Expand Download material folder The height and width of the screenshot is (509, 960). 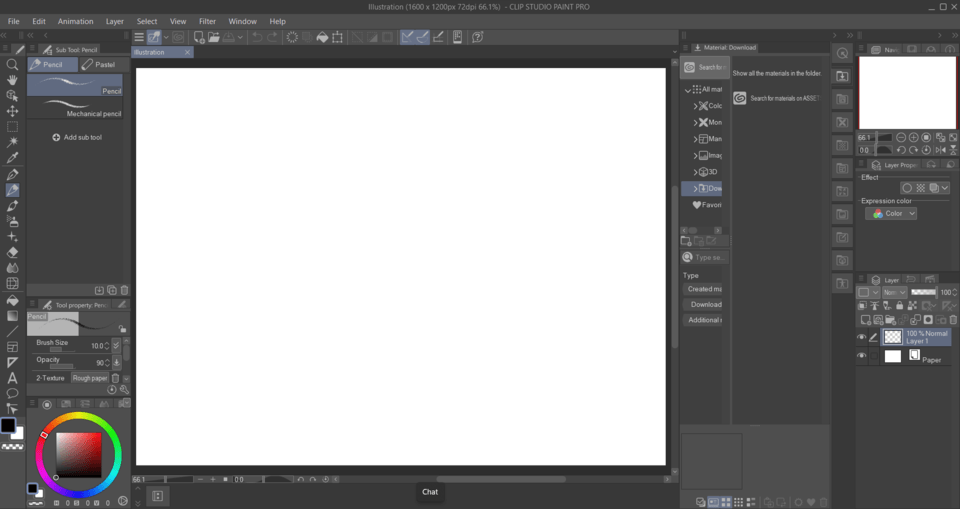(x=696, y=189)
